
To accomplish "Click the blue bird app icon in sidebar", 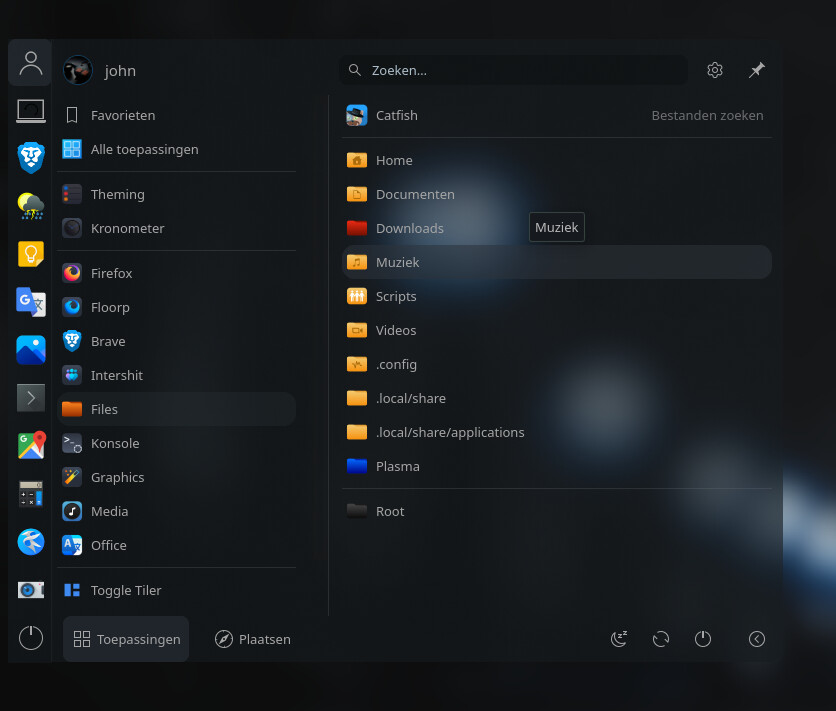I will point(31,542).
